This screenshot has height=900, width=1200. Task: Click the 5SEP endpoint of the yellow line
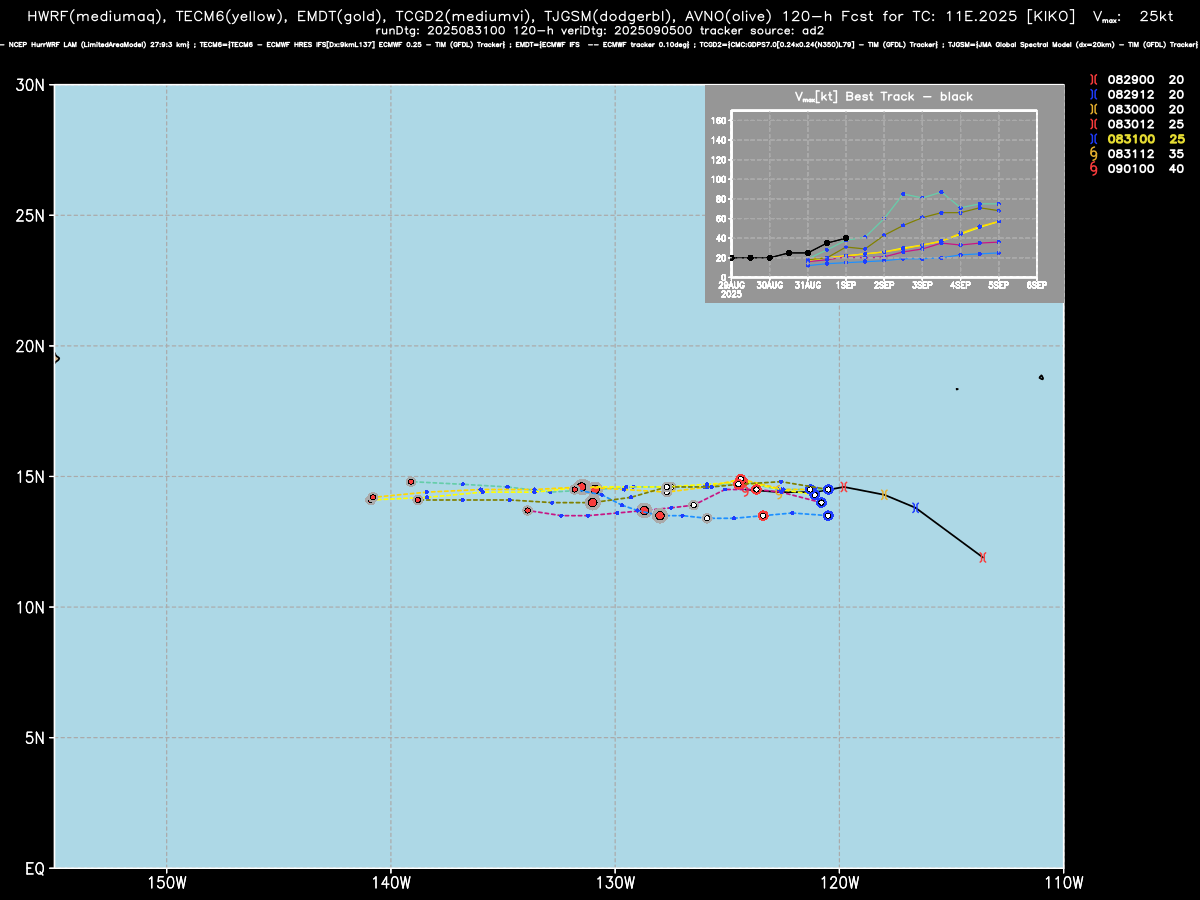pyautogui.click(x=999, y=221)
